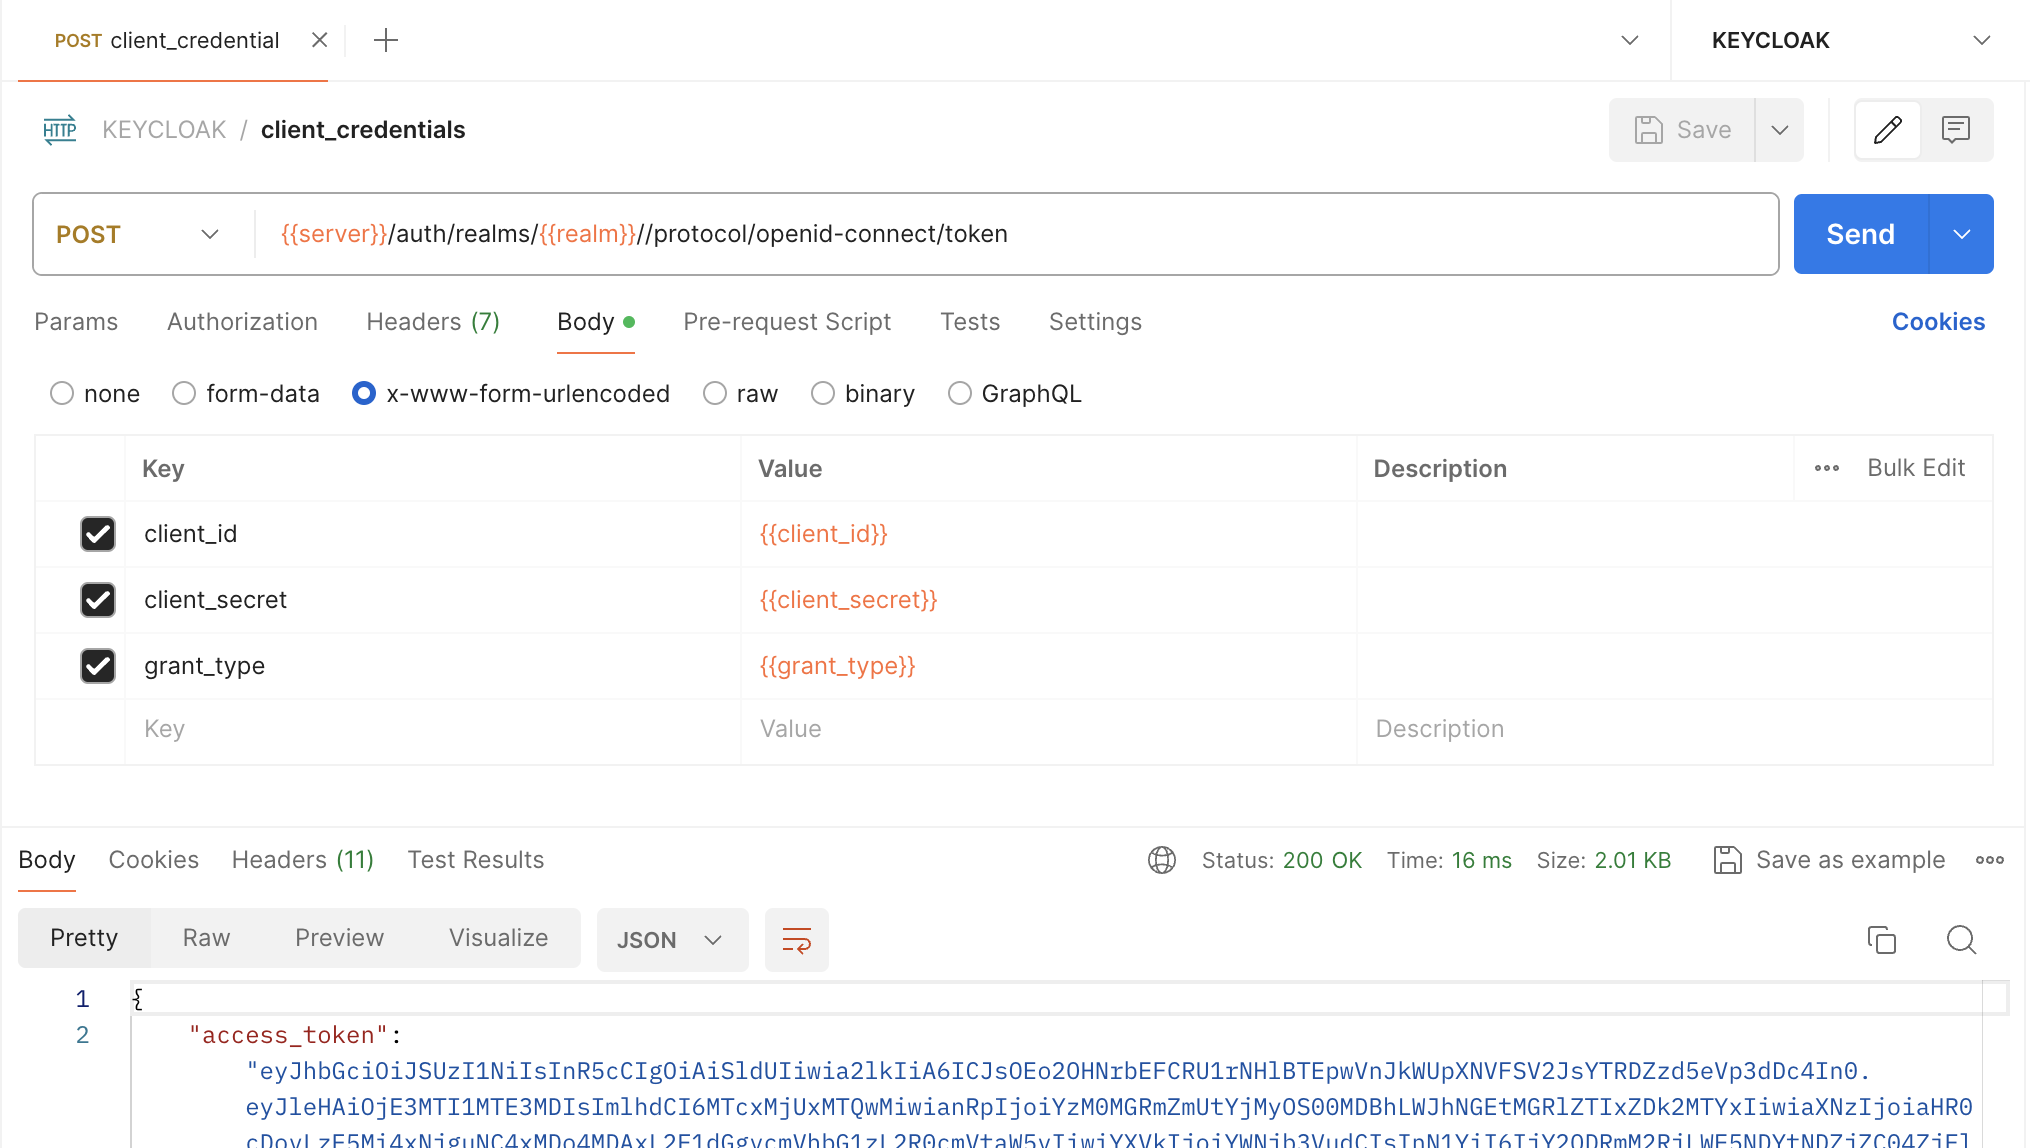Click the Save as example icon
2030x1148 pixels.
tap(1728, 860)
